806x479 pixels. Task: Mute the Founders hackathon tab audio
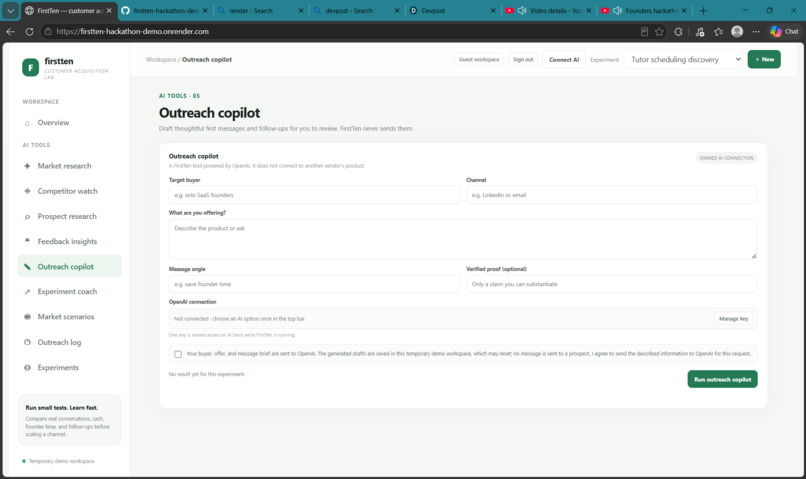click(617, 10)
